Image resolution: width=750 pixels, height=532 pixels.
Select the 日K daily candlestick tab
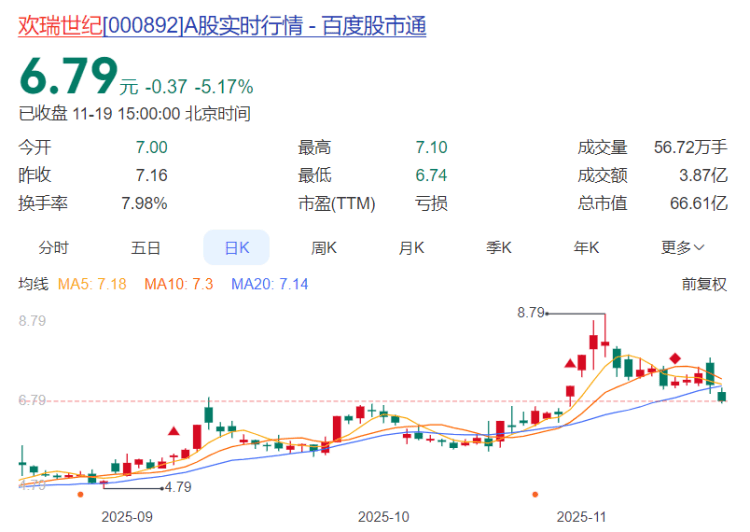[236, 247]
